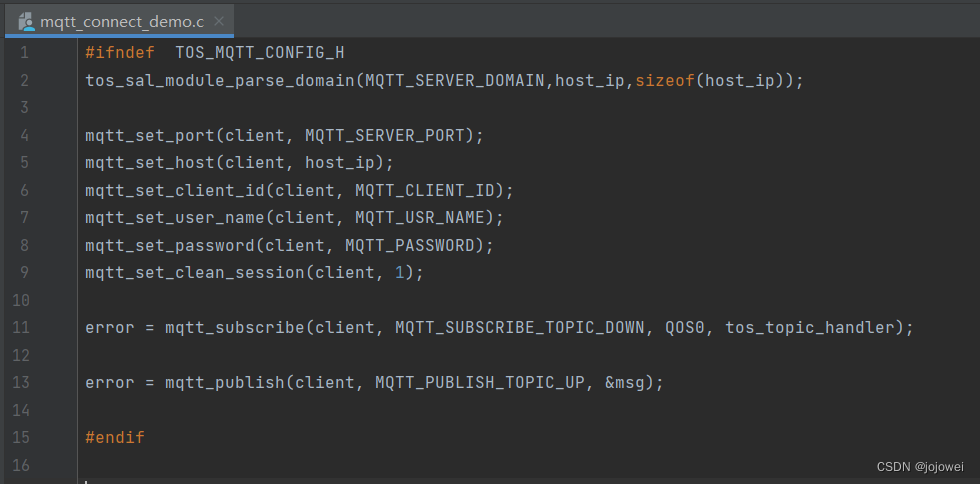
Task: Click the MQTT_PASSWORD constant
Action: point(410,246)
